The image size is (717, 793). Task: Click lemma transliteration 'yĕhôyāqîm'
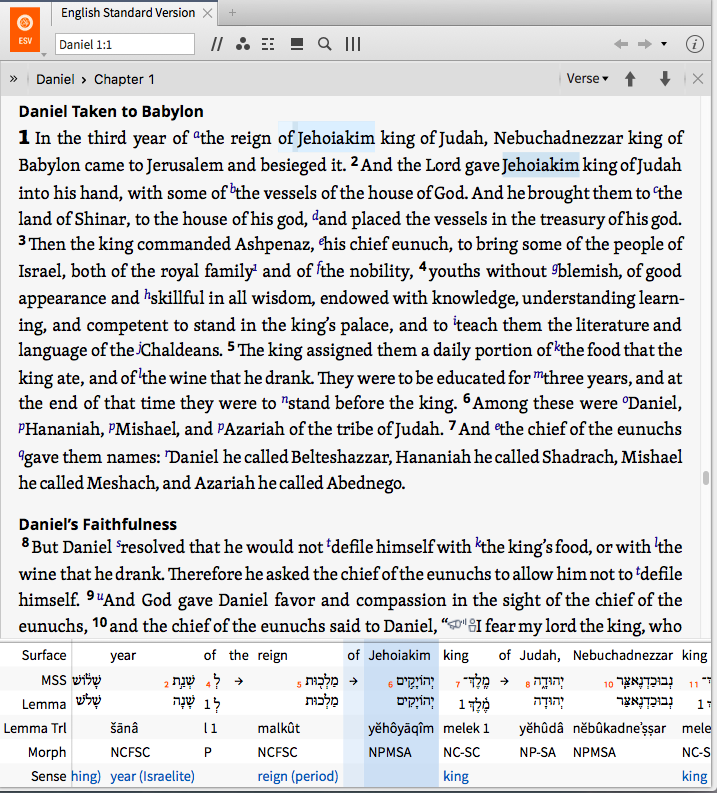pyautogui.click(x=401, y=728)
